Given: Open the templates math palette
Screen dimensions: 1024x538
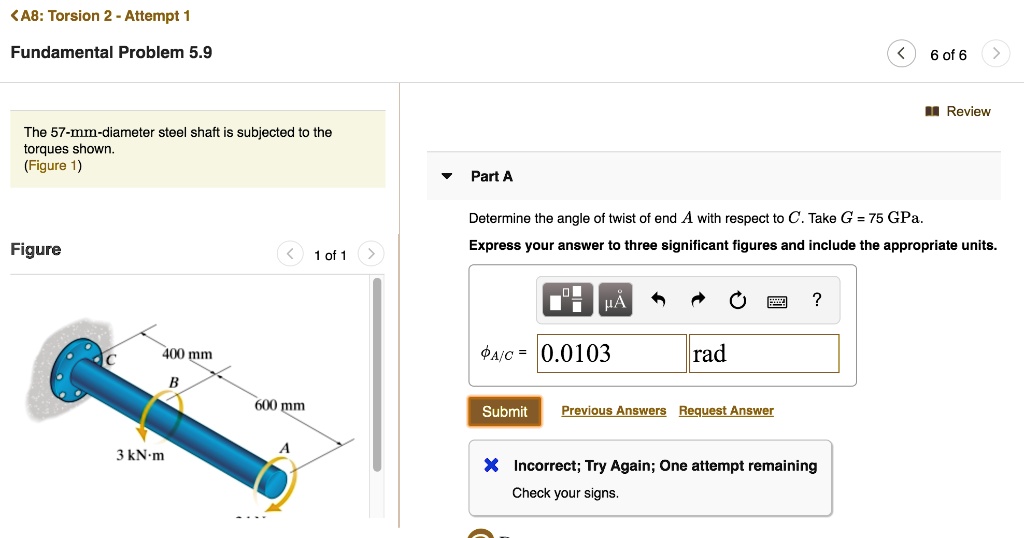Looking at the screenshot, I should point(567,300).
